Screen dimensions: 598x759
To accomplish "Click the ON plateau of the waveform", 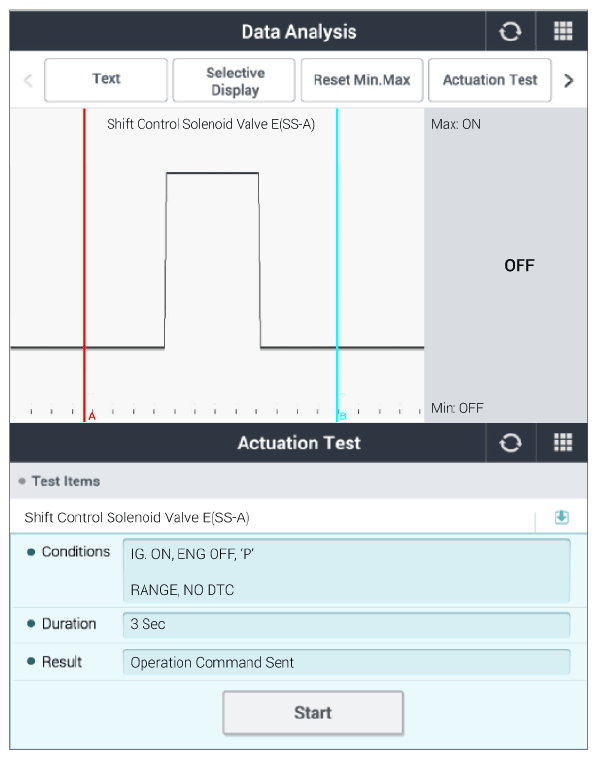I will coord(212,173).
